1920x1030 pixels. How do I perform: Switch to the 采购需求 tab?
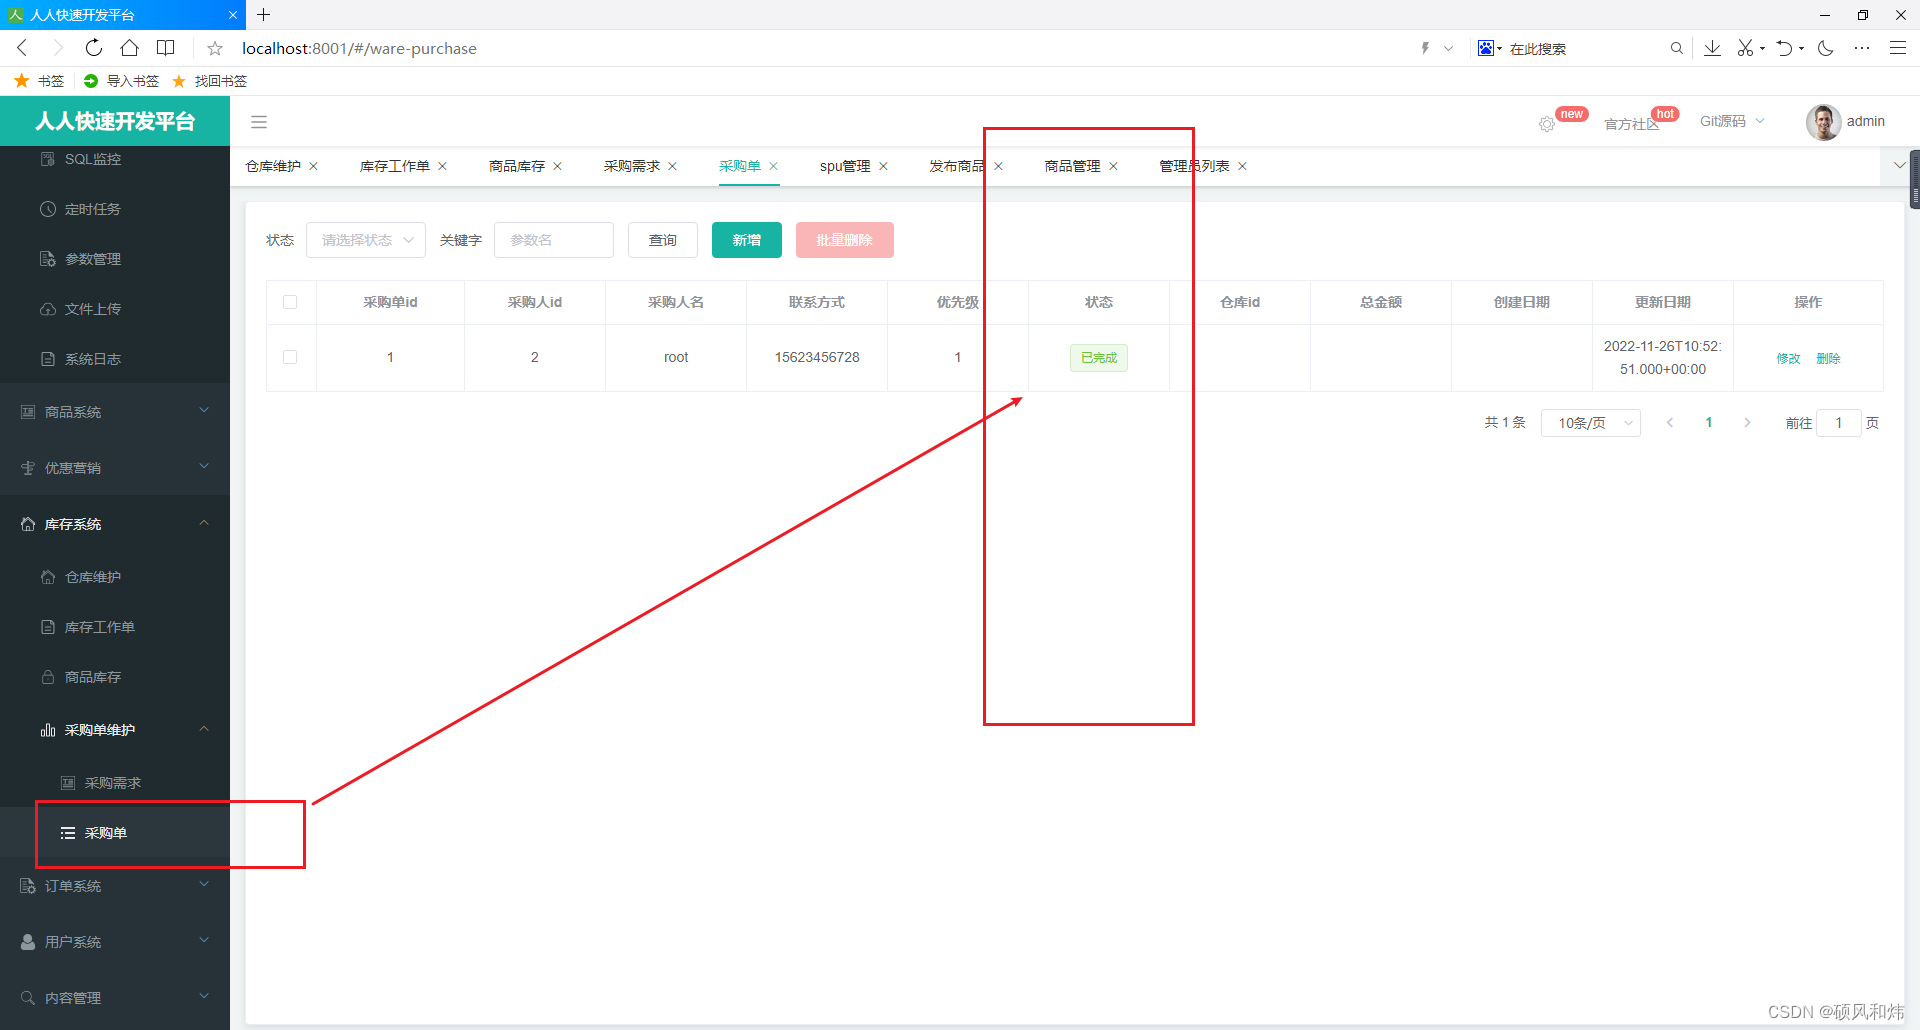(x=632, y=166)
